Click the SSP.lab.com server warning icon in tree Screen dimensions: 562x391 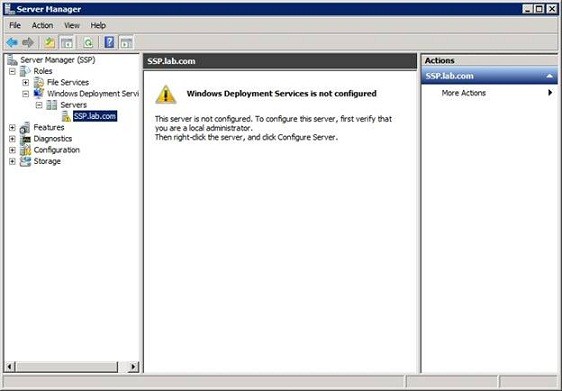(x=66, y=116)
